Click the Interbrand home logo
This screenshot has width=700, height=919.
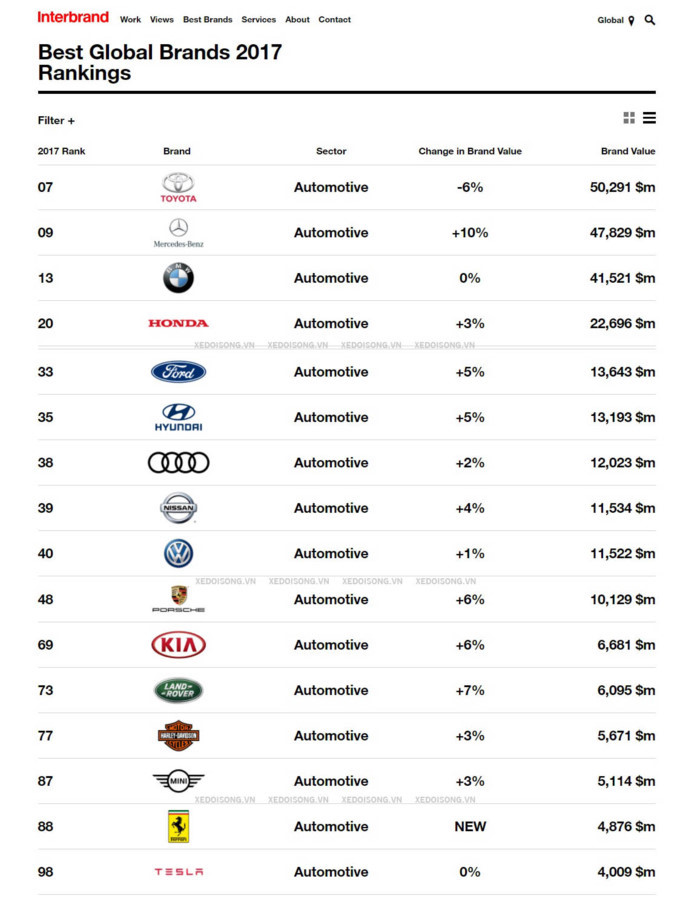click(73, 17)
